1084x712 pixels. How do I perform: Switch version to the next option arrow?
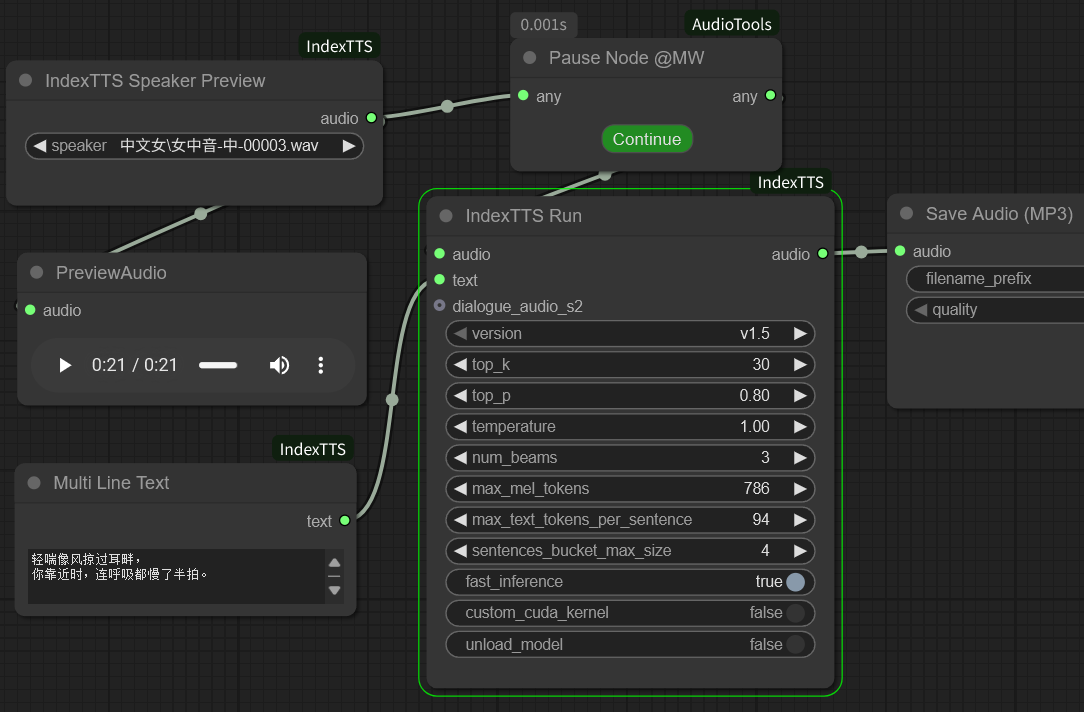coord(800,334)
